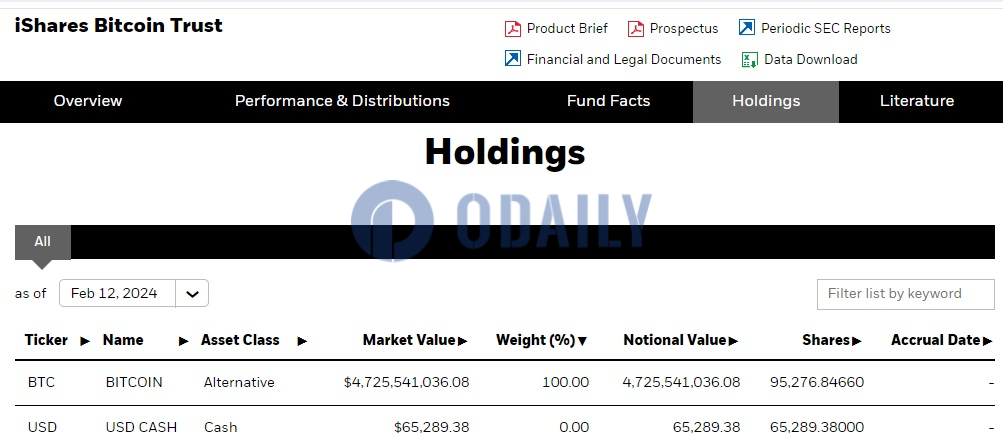This screenshot has height=444, width=1003.
Task: Click the 0.00 weight cell
Action: [574, 427]
